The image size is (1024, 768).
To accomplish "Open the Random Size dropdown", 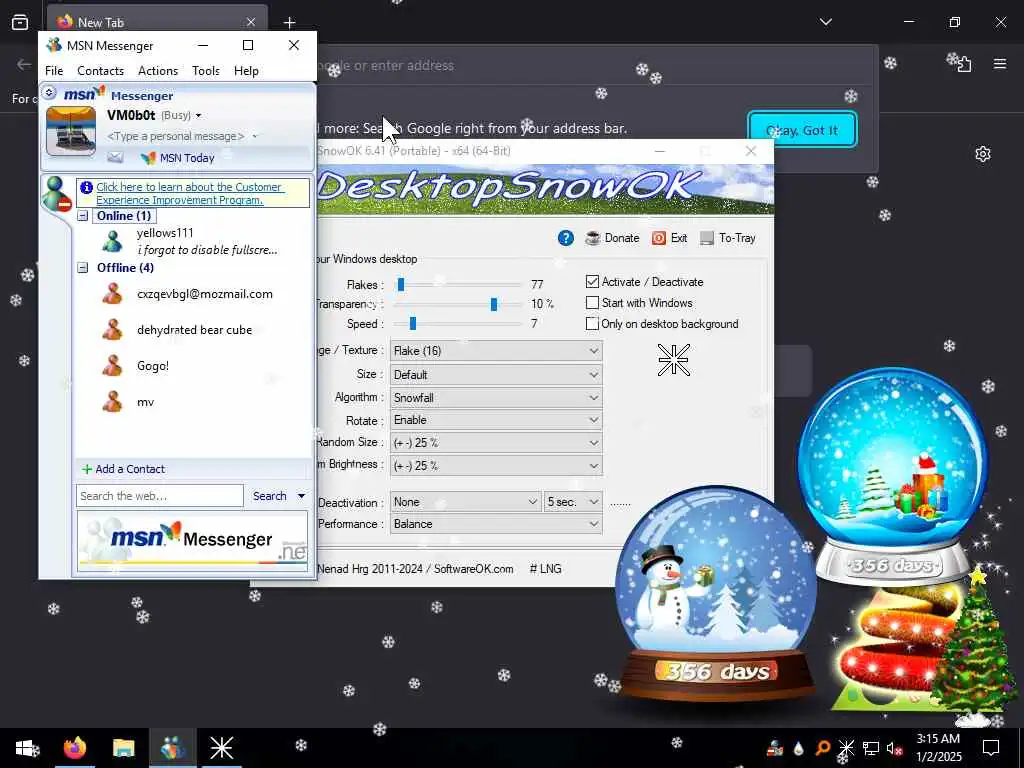I will pyautogui.click(x=496, y=443).
